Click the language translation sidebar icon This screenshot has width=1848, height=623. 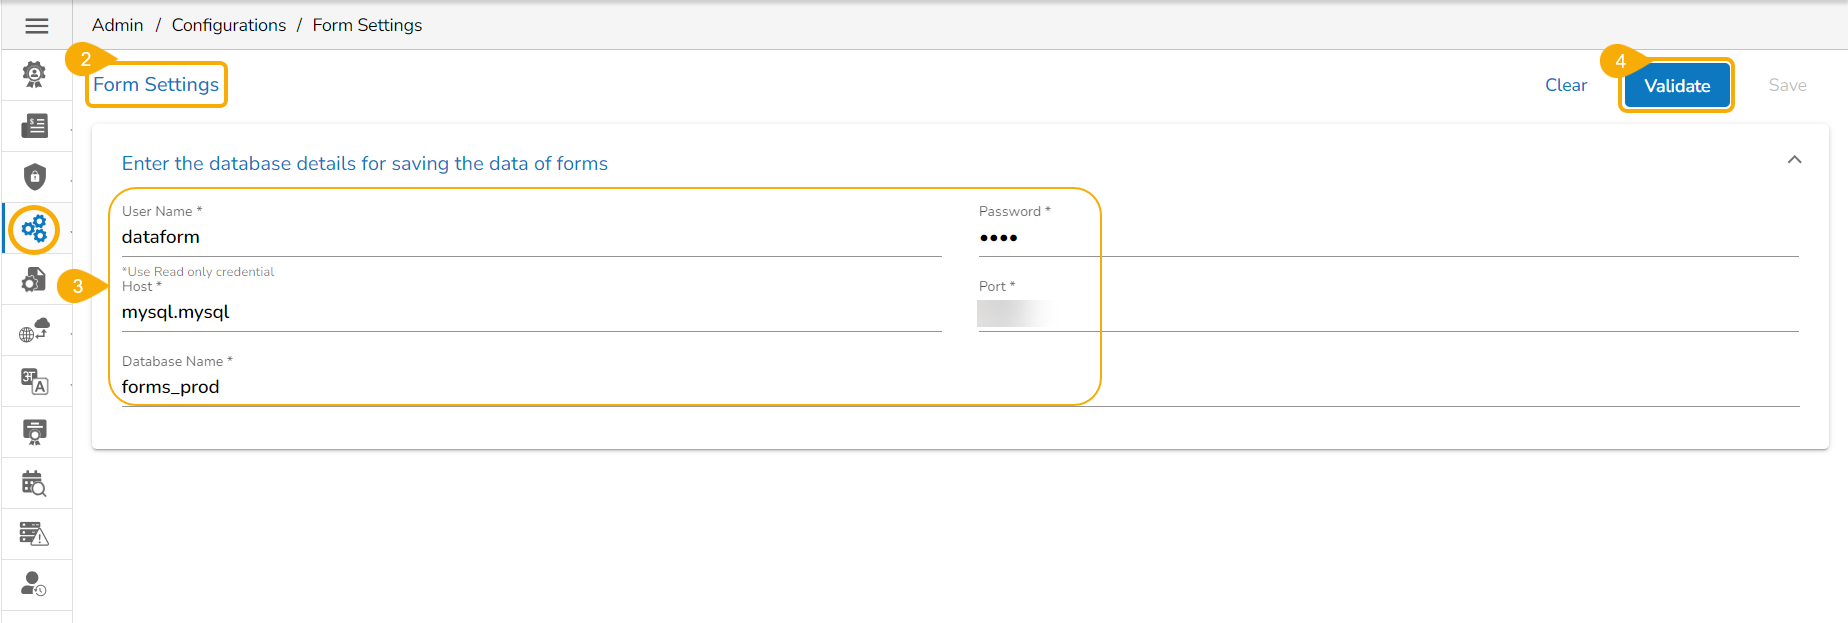point(35,381)
